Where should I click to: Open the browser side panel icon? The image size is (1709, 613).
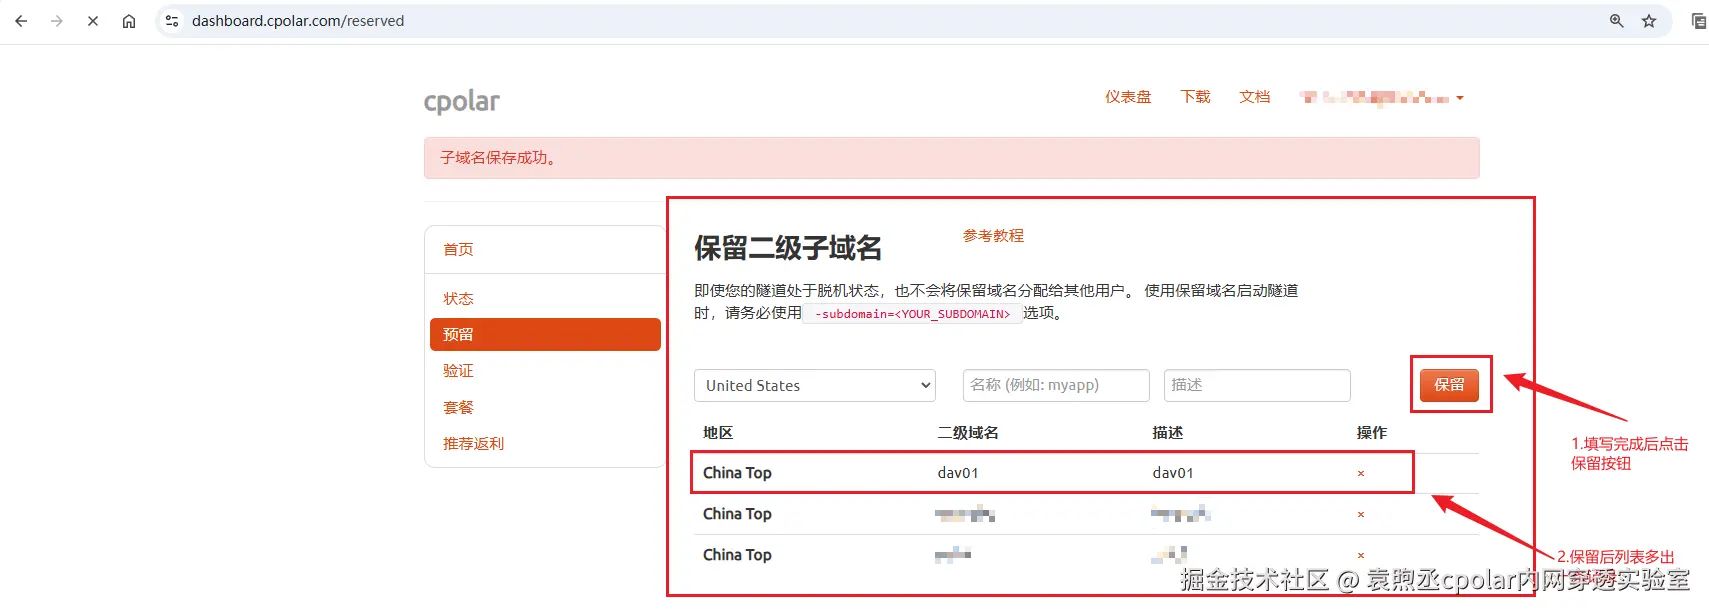(1698, 21)
